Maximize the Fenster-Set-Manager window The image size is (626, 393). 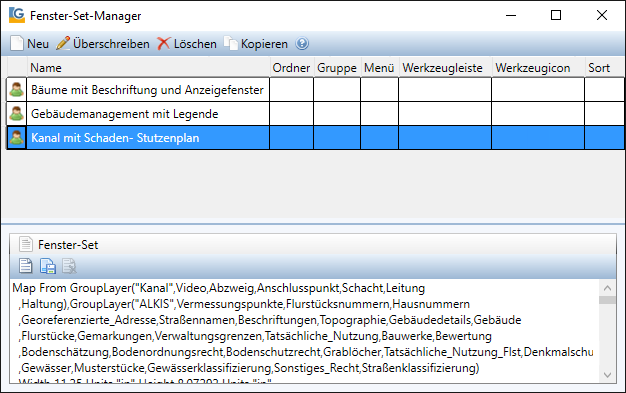coord(556,15)
